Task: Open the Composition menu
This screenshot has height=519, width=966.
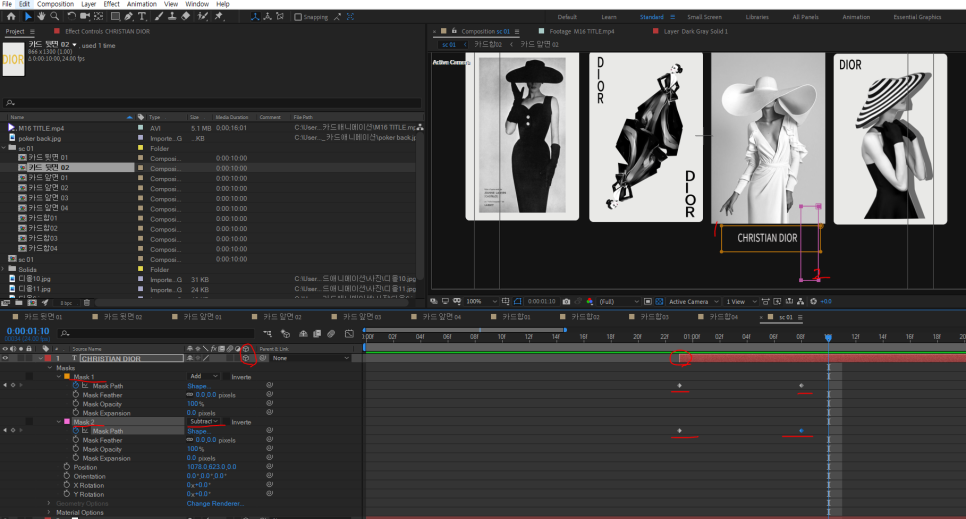Action: [x=55, y=4]
